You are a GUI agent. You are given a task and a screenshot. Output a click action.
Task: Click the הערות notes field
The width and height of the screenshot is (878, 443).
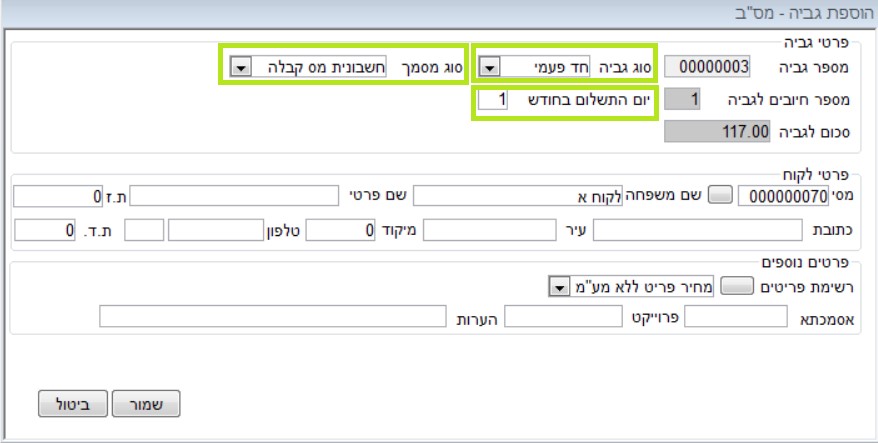tap(273, 316)
